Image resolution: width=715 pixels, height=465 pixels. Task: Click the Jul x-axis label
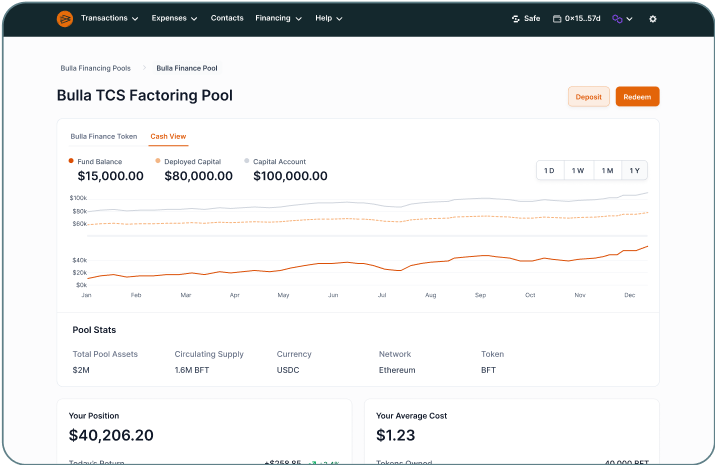pyautogui.click(x=382, y=295)
